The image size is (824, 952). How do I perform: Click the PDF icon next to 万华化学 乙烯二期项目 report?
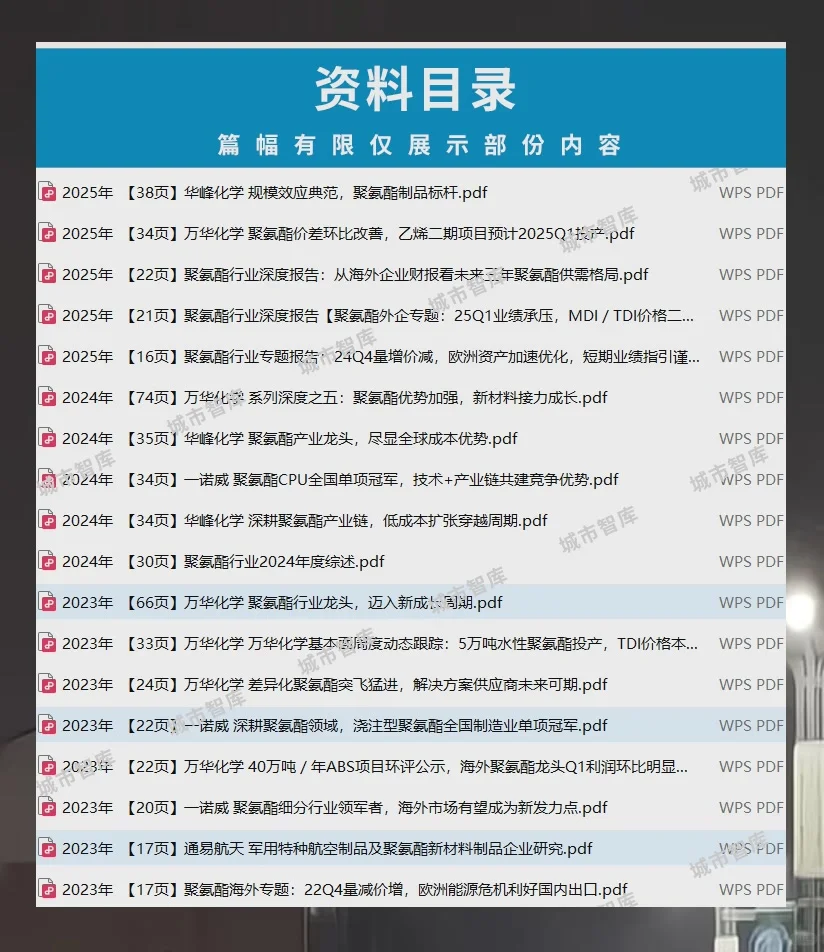pos(47,233)
